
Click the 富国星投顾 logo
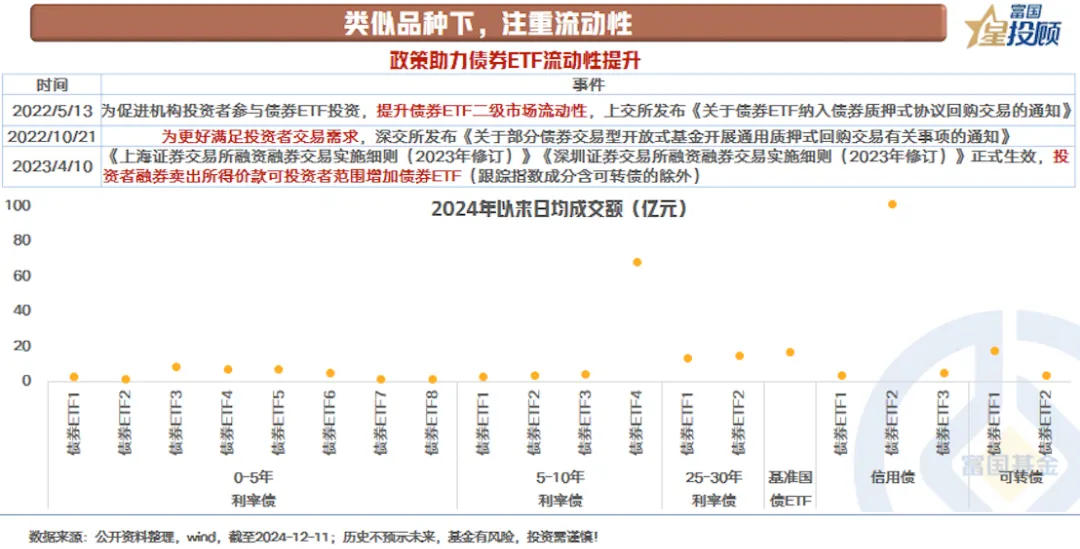[x=1013, y=26]
